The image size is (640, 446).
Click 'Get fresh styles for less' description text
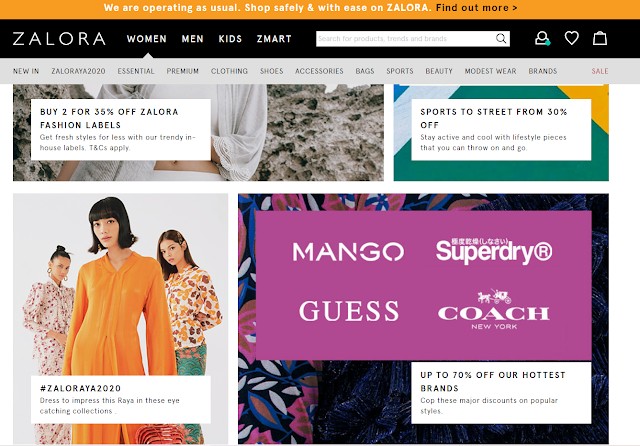pos(118,142)
